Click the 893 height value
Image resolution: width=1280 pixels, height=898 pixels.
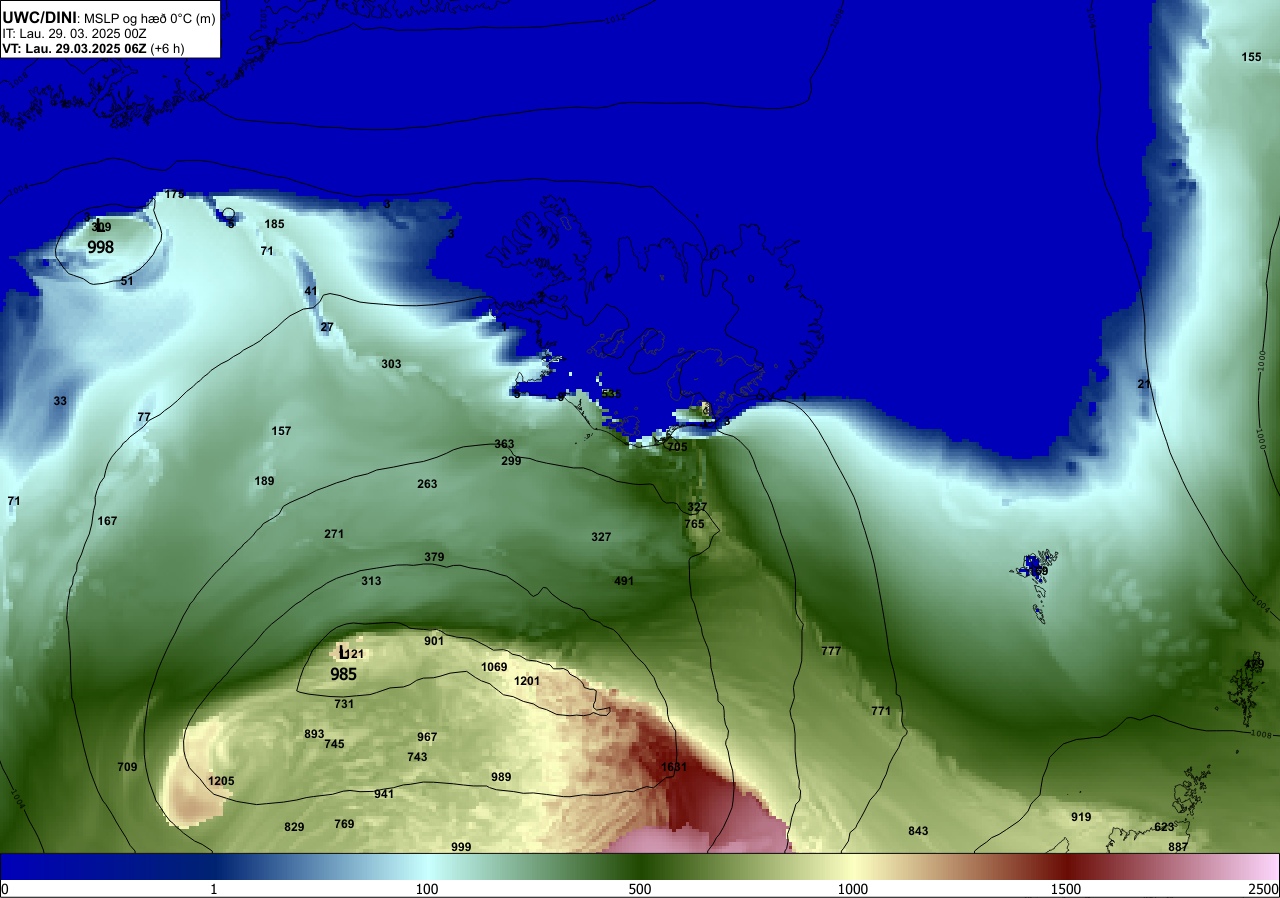click(314, 734)
